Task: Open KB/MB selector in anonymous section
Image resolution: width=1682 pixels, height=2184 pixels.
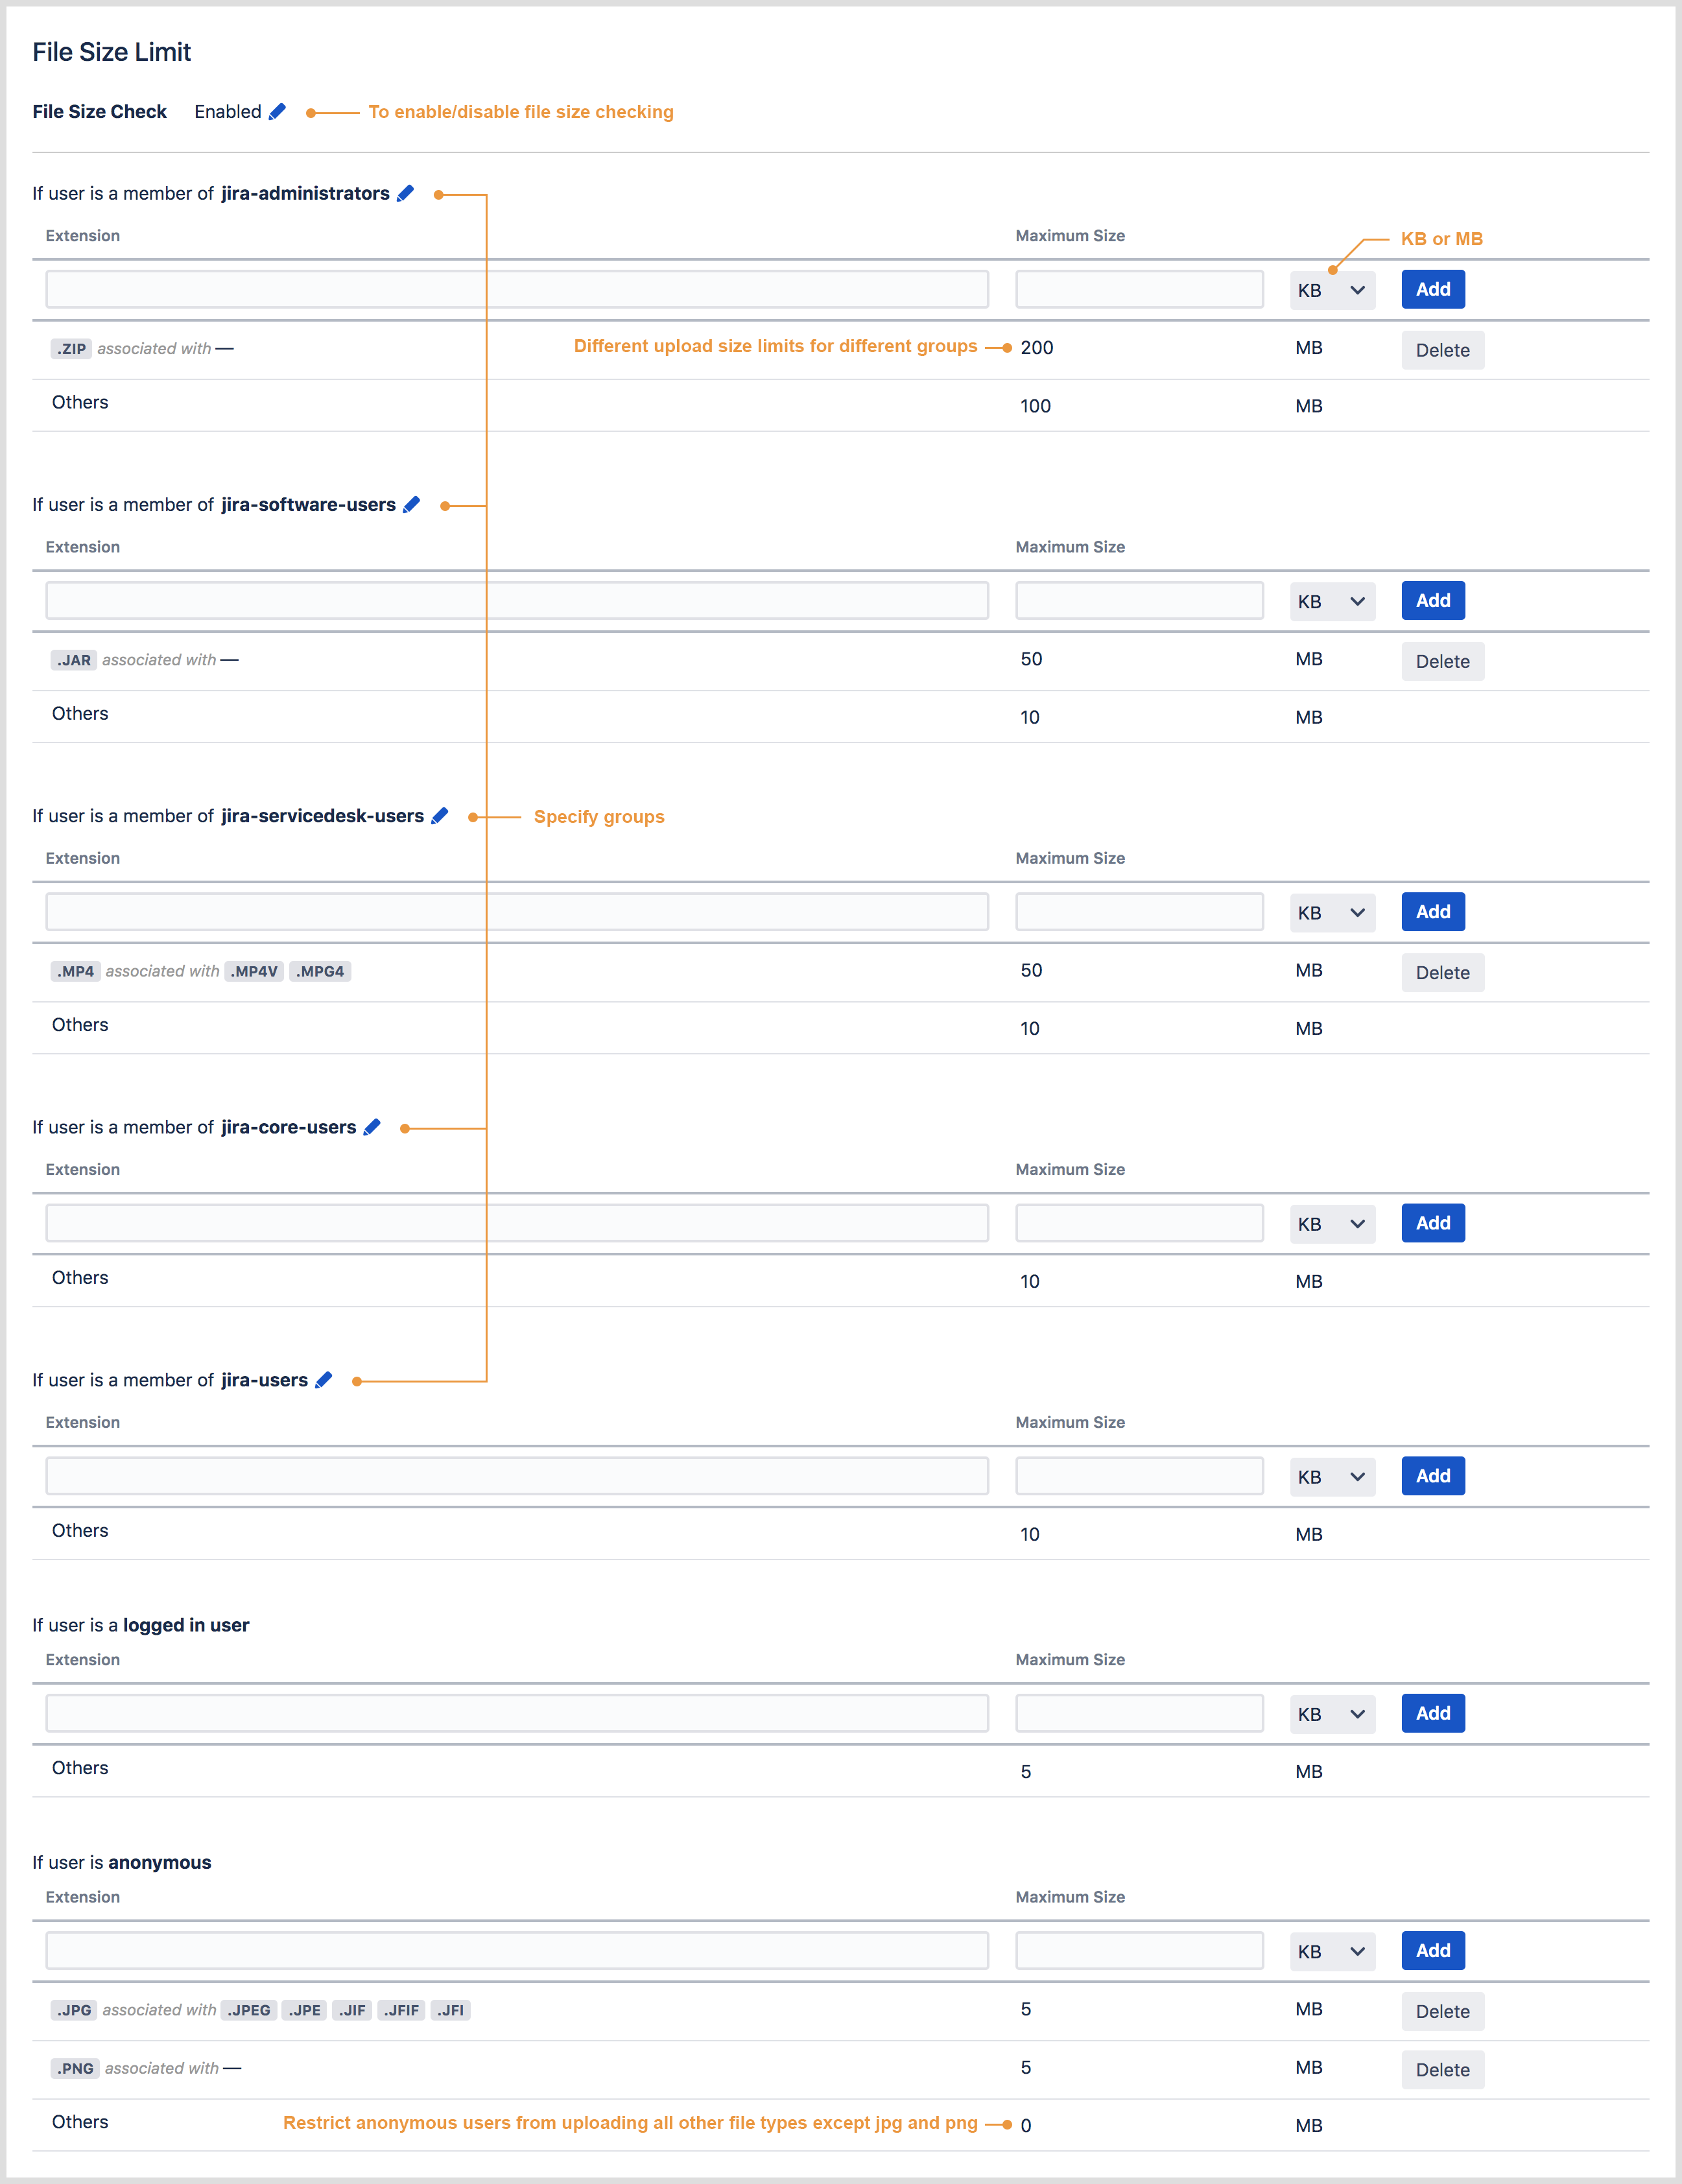Action: (x=1331, y=1951)
